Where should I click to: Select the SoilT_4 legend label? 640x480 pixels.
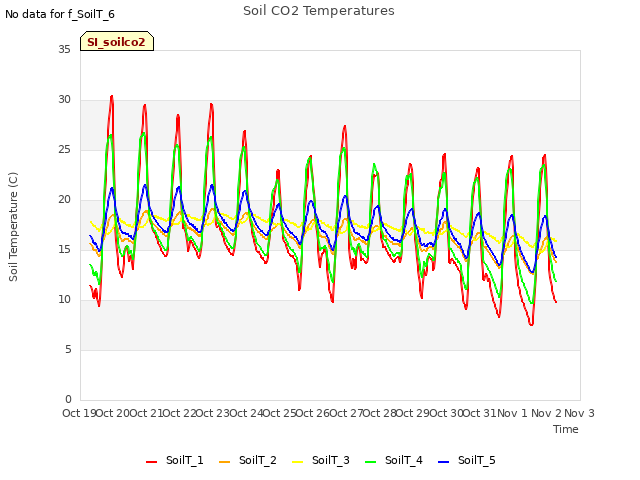click(x=404, y=460)
